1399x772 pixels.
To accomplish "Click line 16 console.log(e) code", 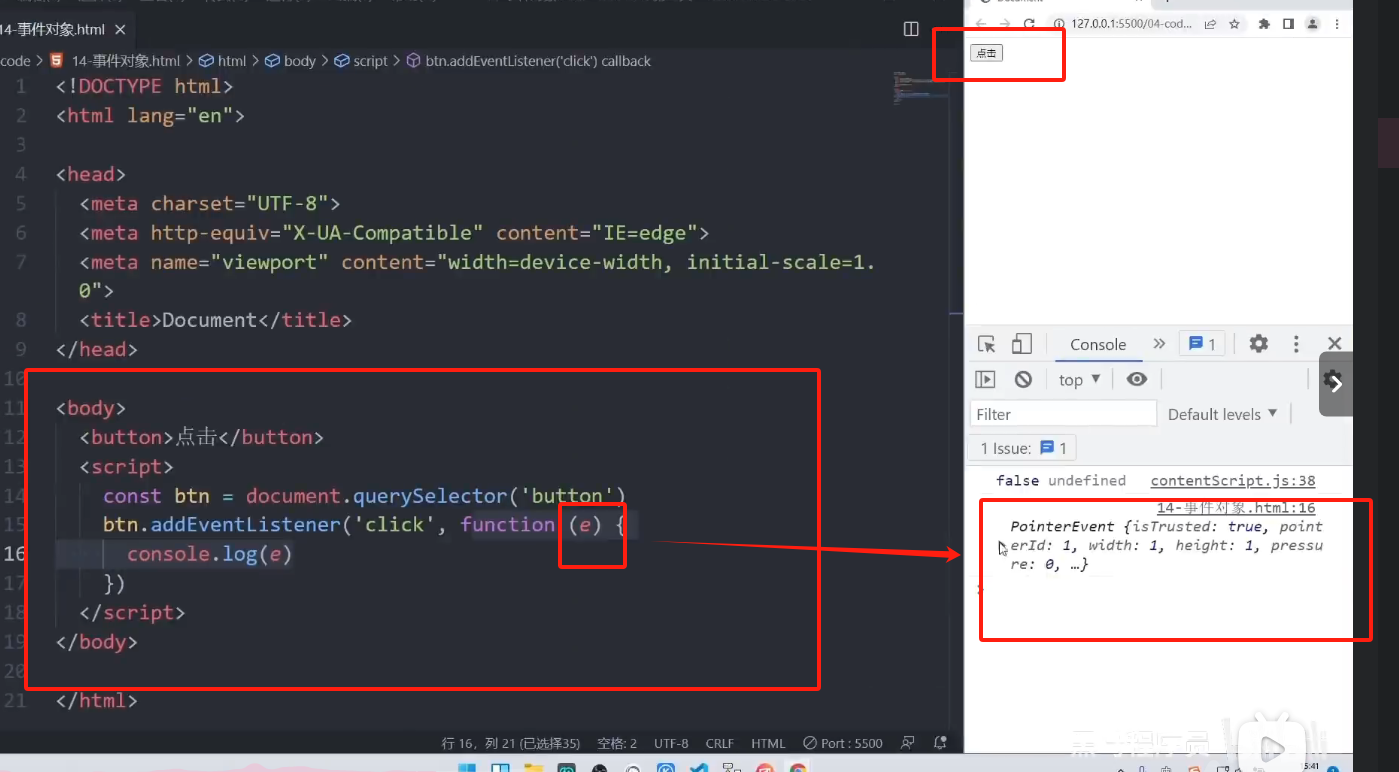I will point(210,554).
